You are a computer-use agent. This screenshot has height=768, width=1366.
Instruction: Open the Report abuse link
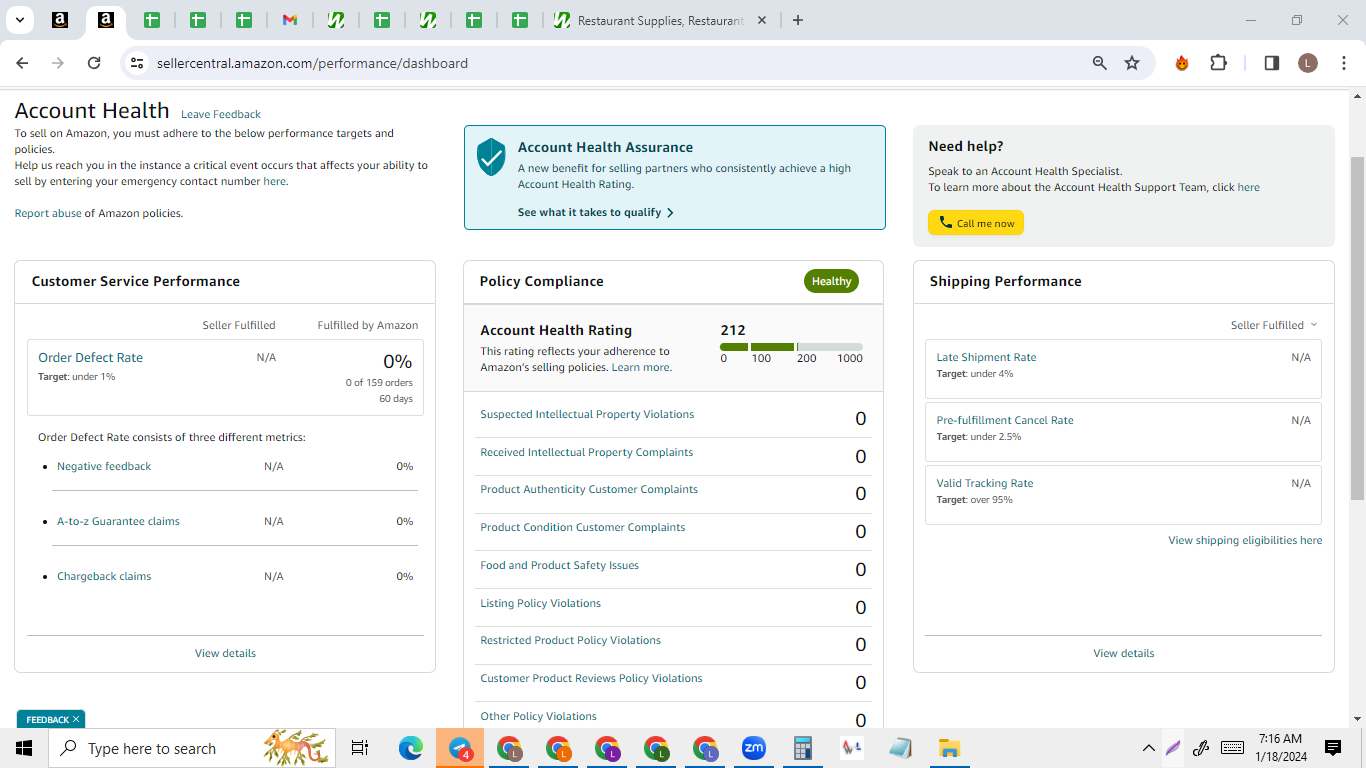[x=48, y=213]
